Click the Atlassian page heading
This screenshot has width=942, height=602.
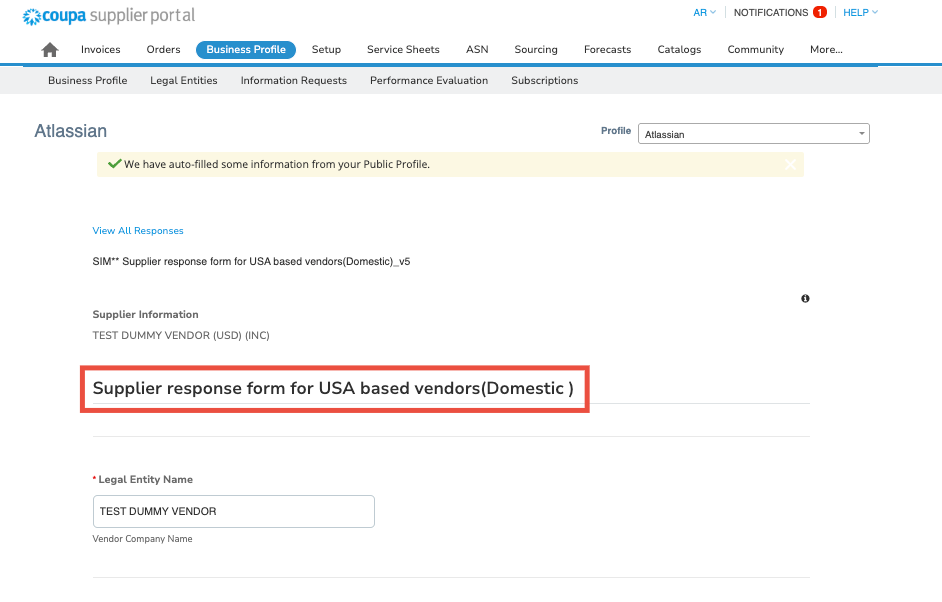pyautogui.click(x=70, y=131)
